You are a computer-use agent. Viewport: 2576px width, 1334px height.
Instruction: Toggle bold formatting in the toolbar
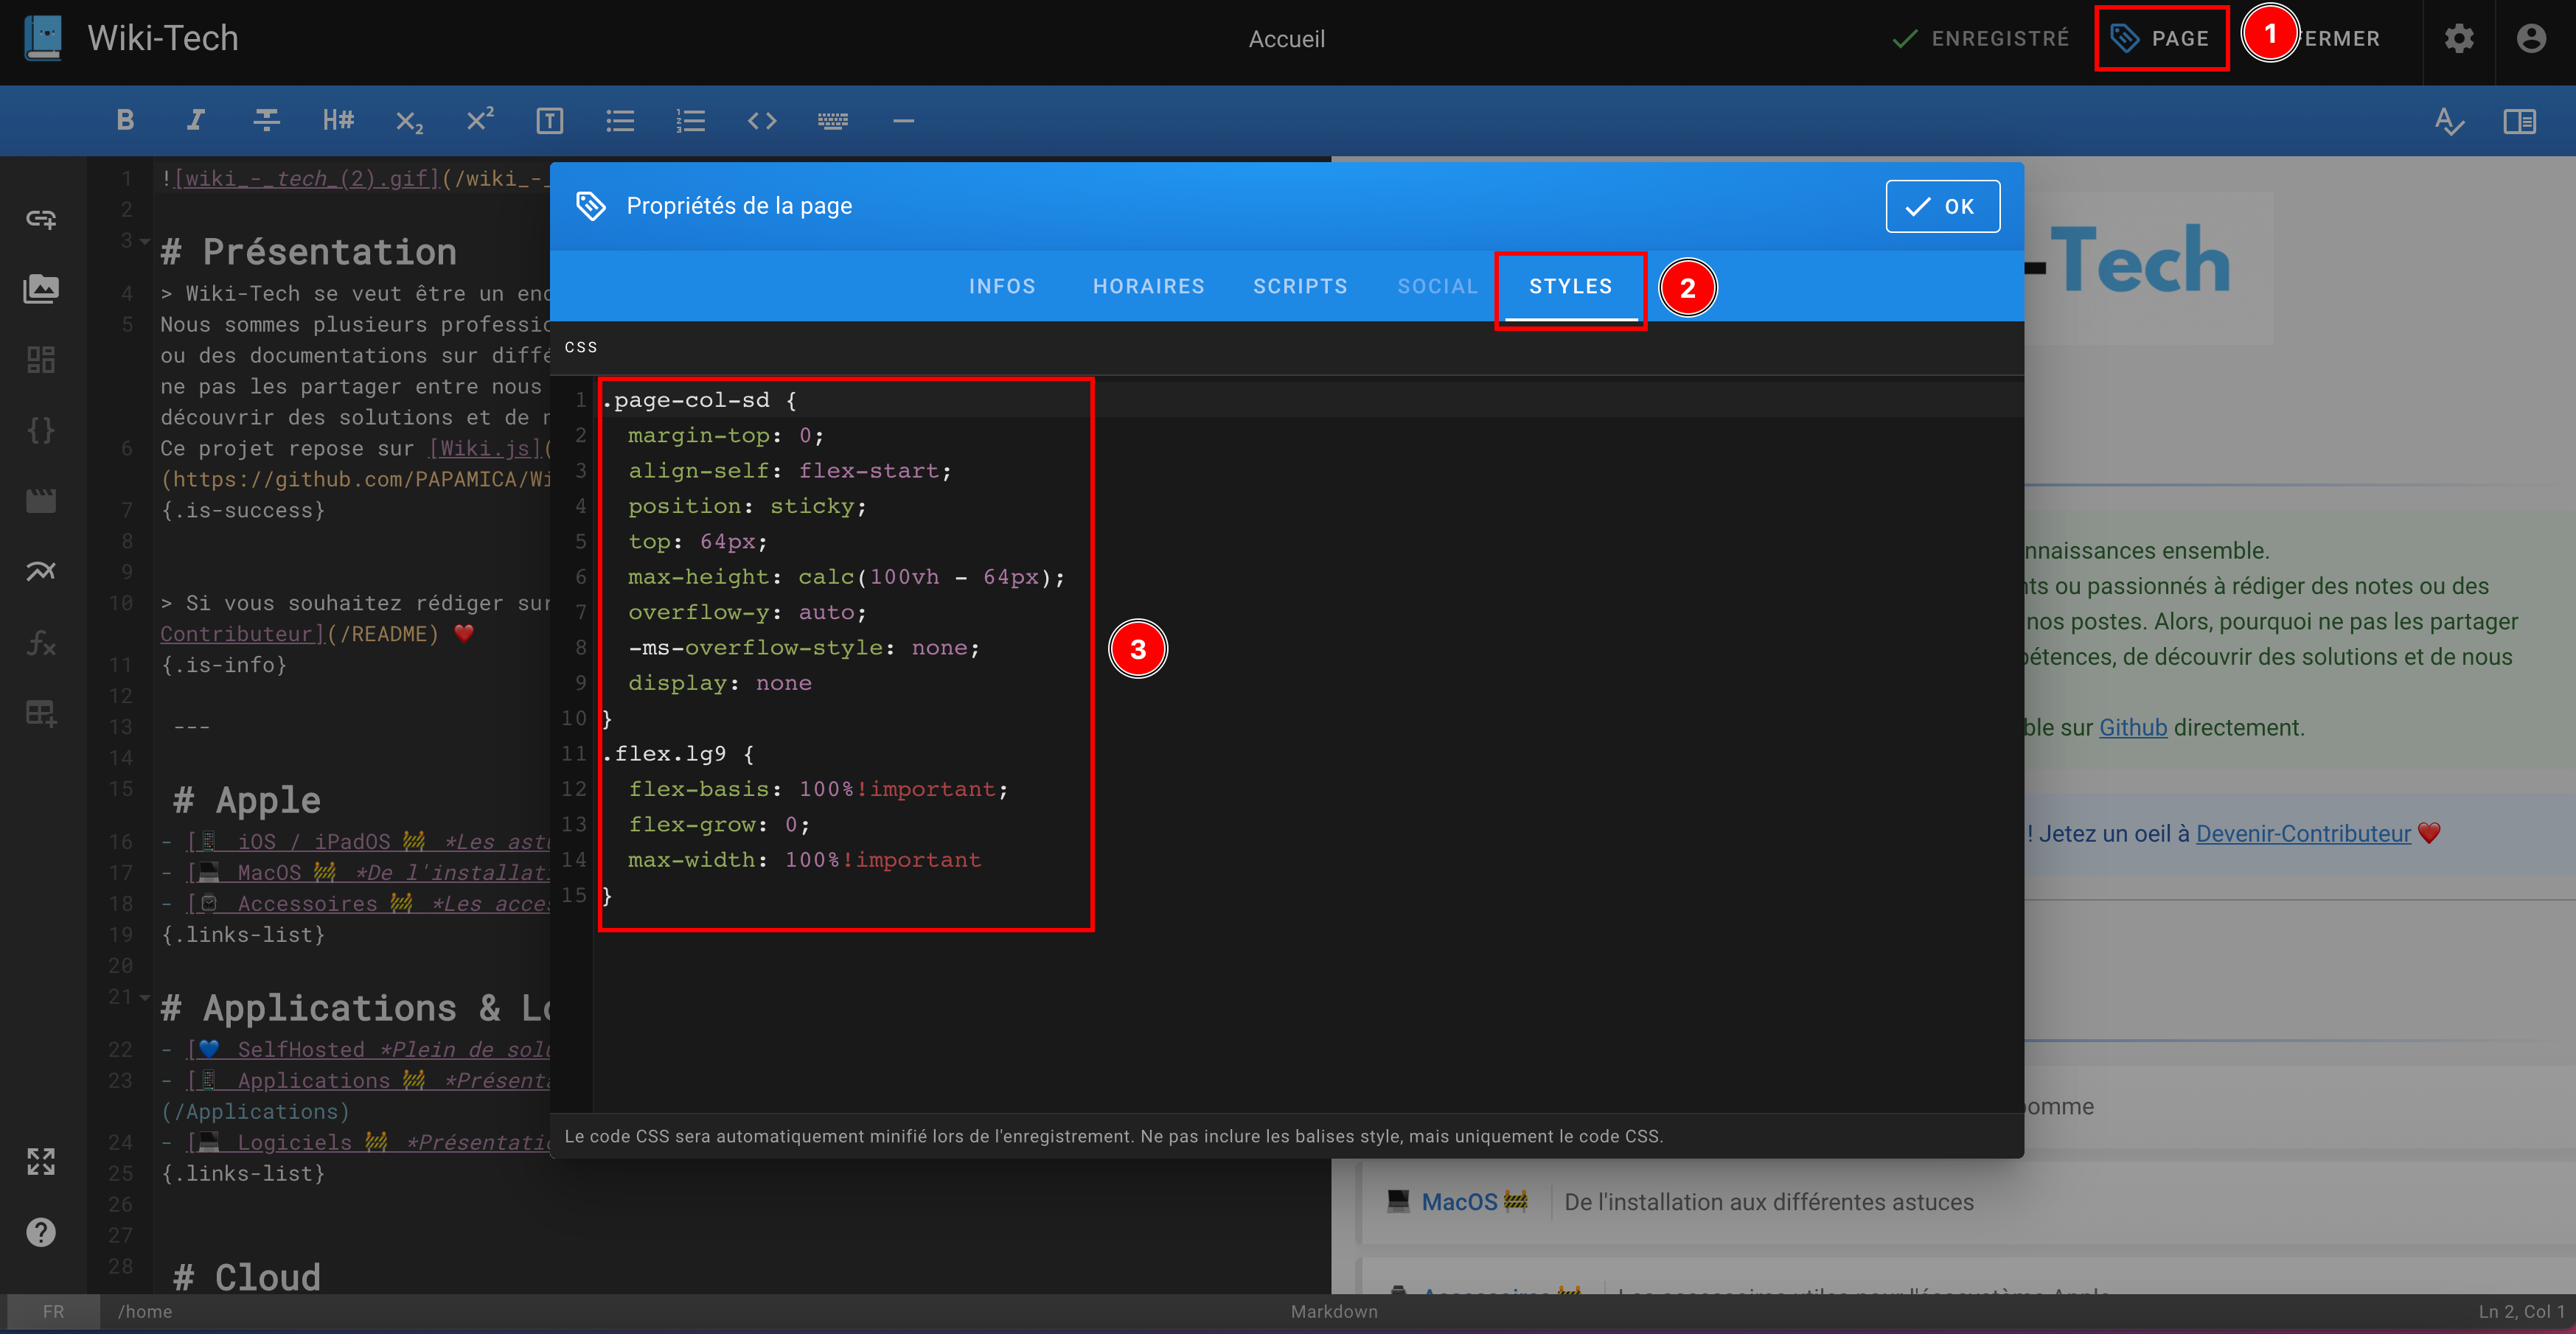coord(125,121)
